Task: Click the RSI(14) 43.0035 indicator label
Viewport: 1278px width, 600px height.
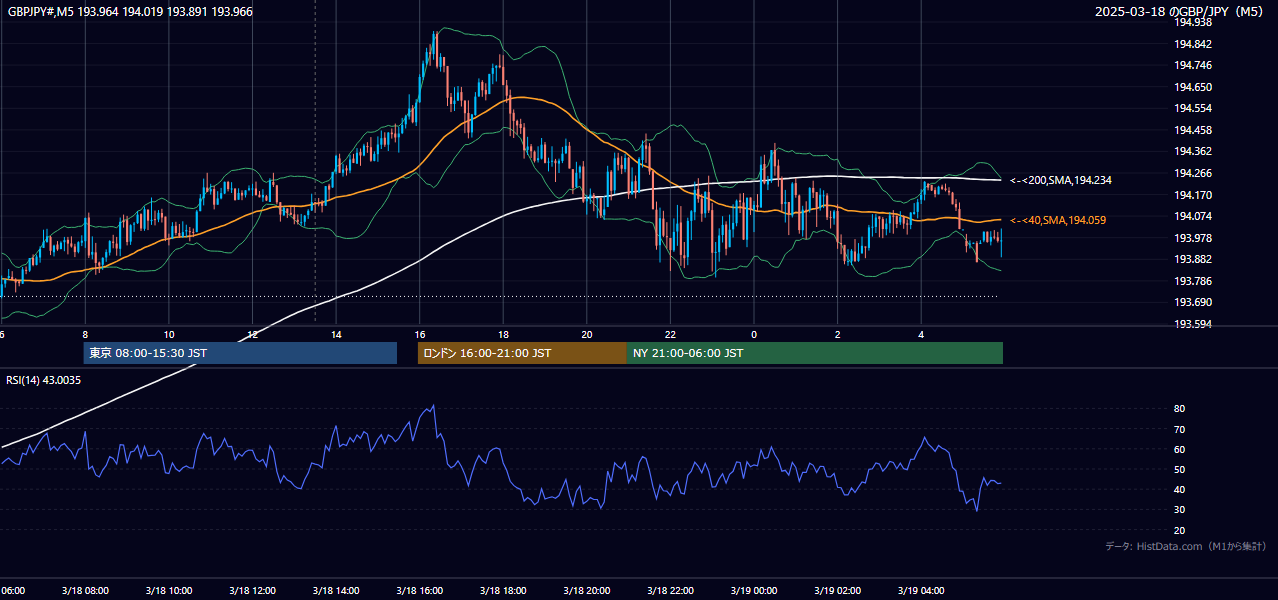Action: tap(44, 380)
